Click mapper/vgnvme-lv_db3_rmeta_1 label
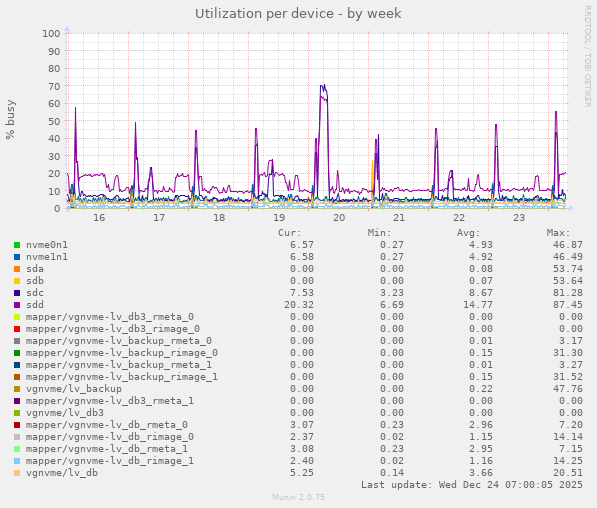Image resolution: width=597 pixels, height=508 pixels. pos(110,401)
